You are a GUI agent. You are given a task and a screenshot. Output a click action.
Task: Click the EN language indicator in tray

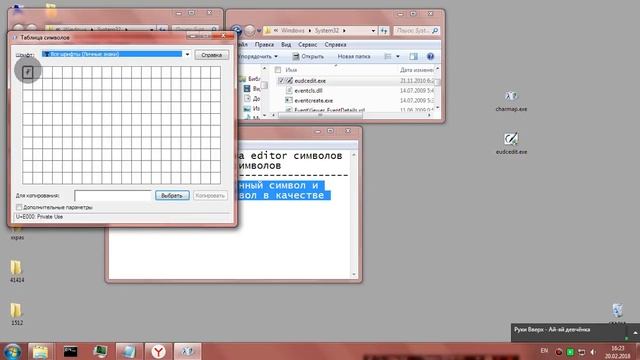[544, 351]
